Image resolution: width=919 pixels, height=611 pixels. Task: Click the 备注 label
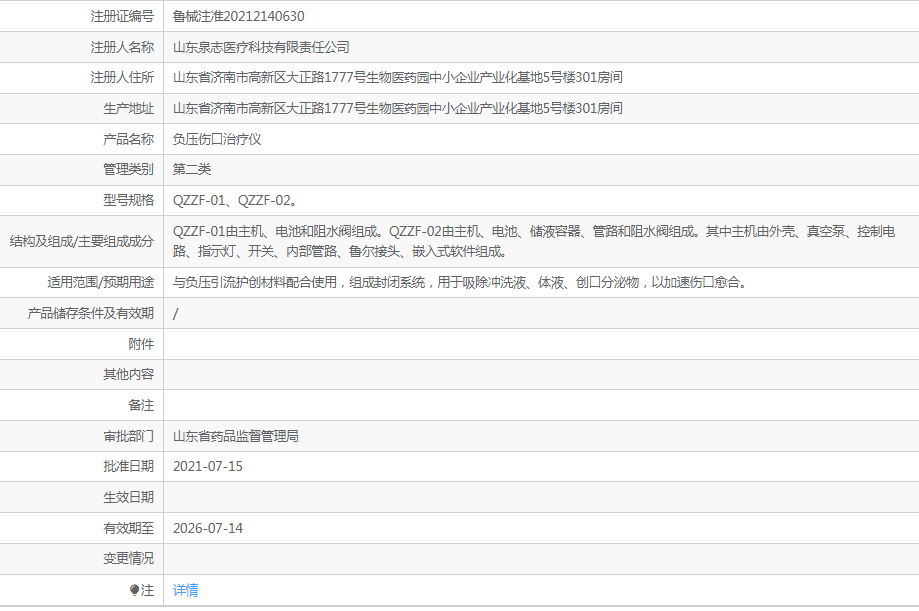[x=141, y=405]
